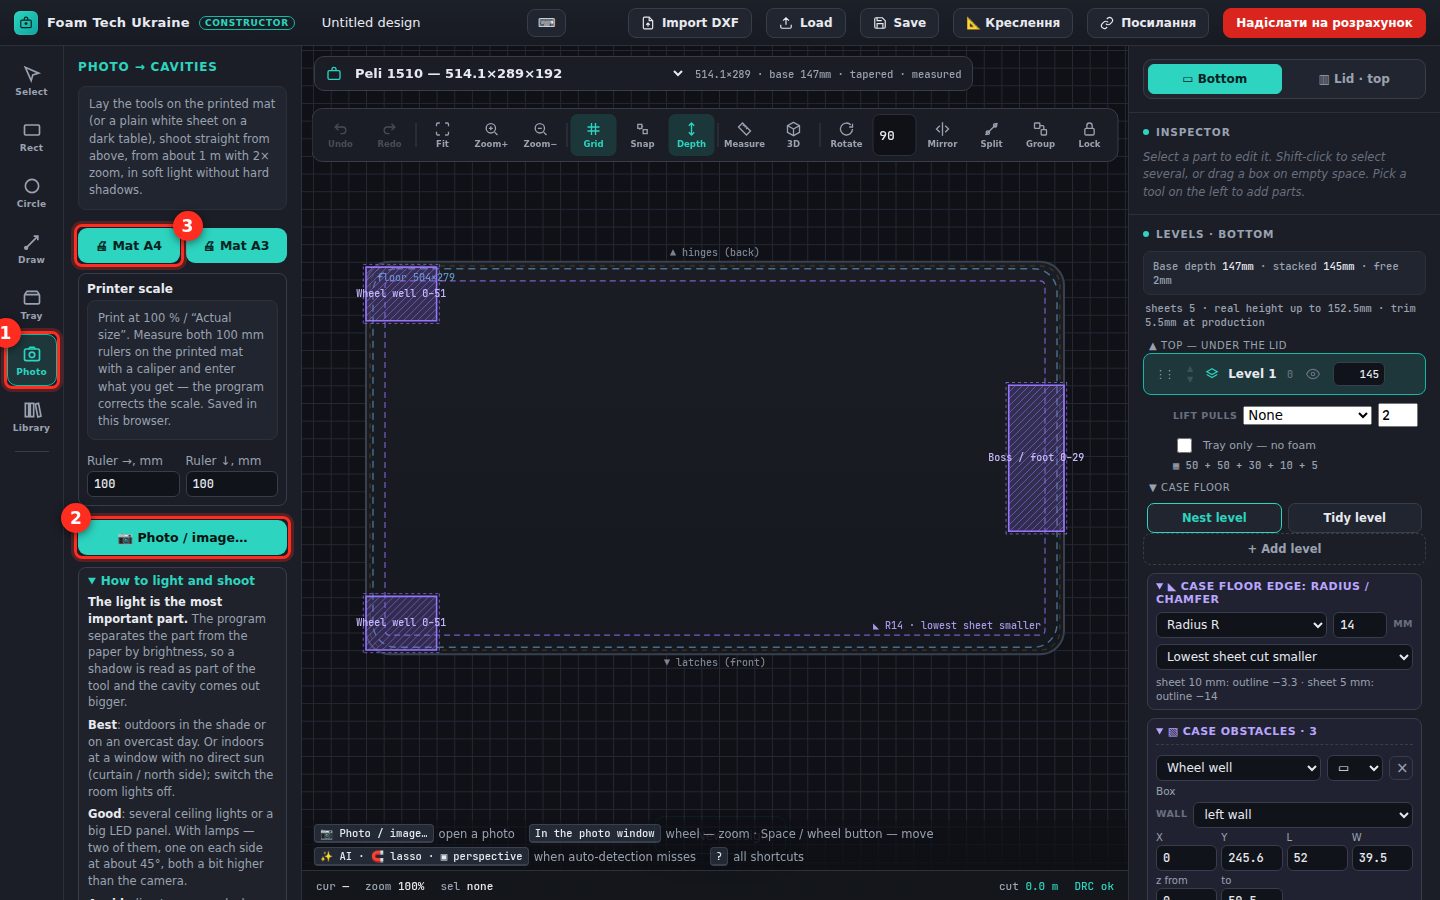Open the 3D view
Viewport: 1440px width, 900px height.
pos(793,135)
